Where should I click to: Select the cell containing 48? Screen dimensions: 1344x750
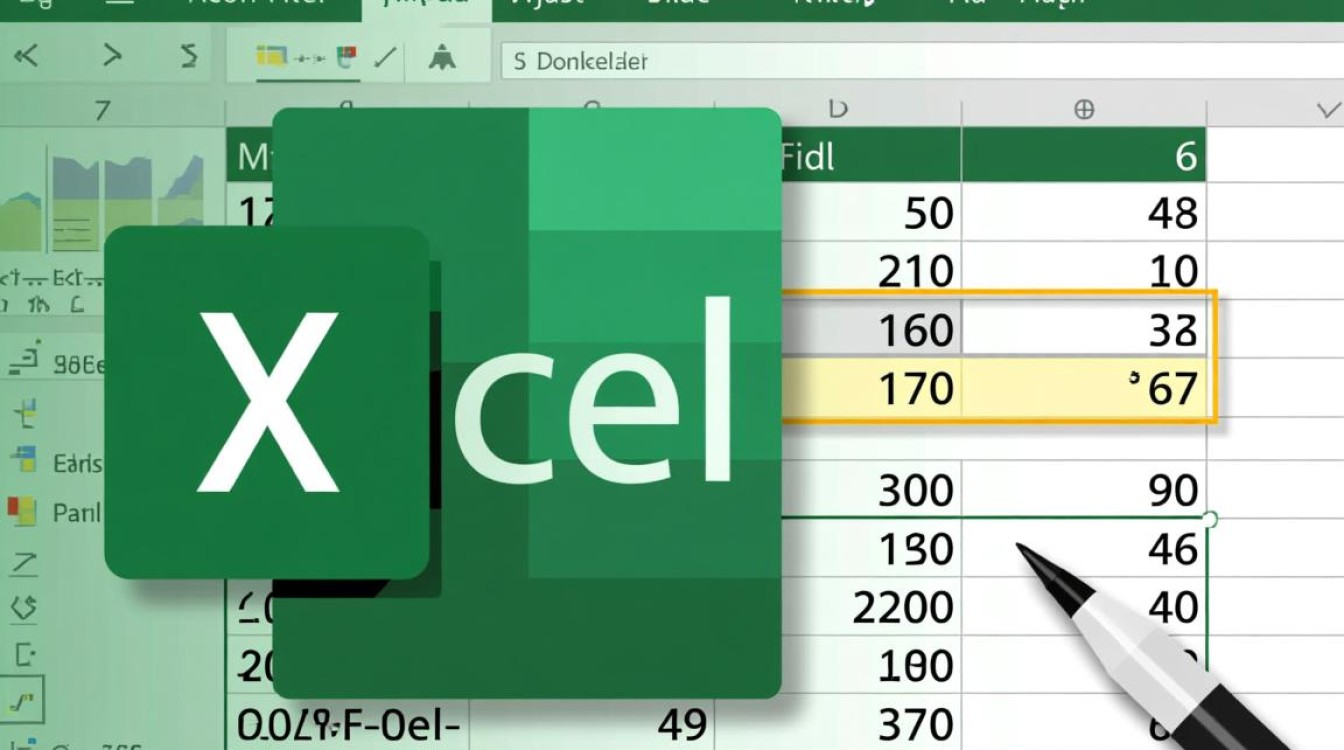pos(1084,212)
